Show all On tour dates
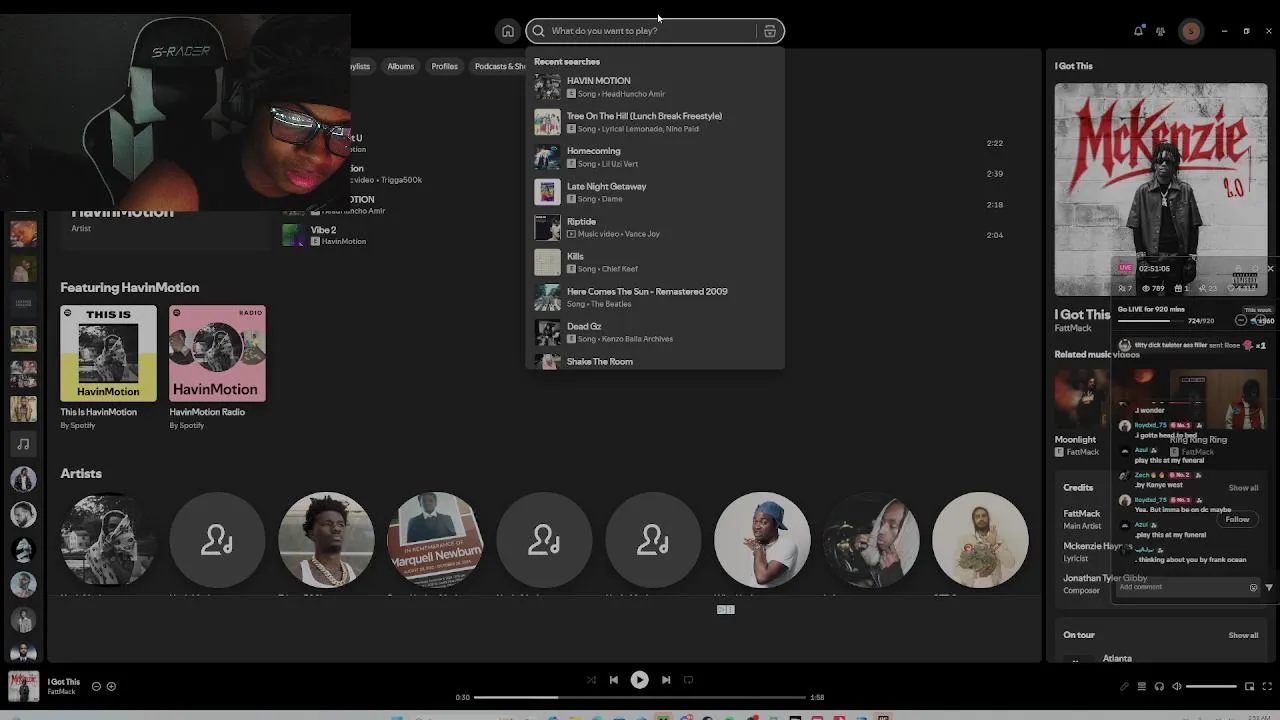Image resolution: width=1280 pixels, height=720 pixels. click(x=1243, y=635)
